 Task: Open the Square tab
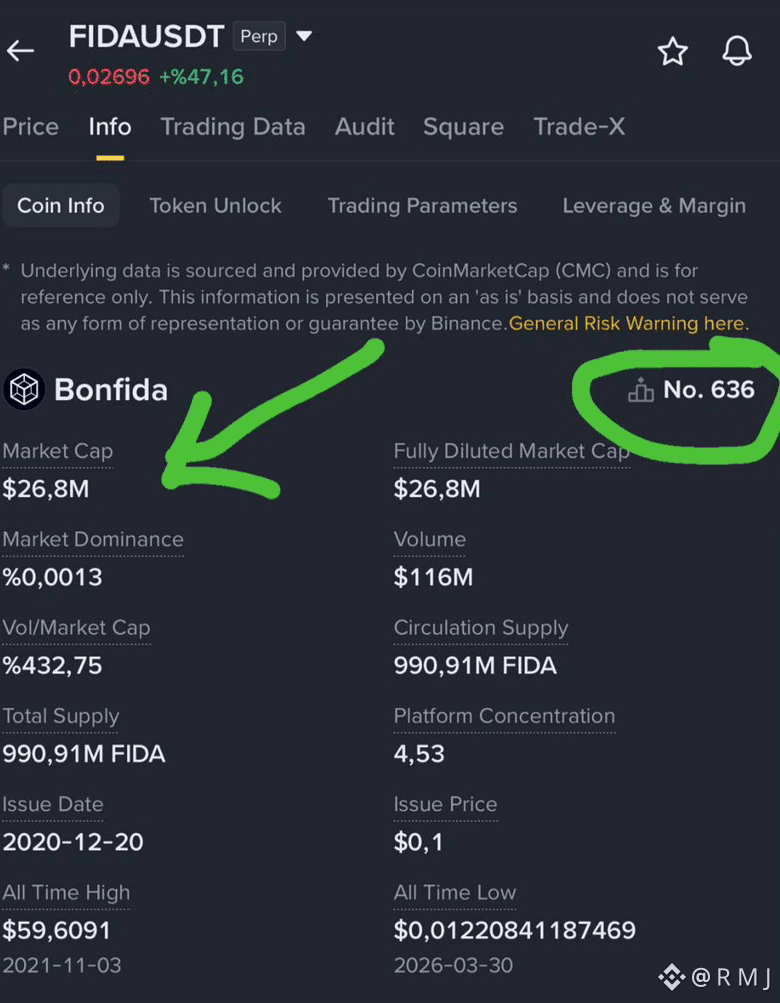pos(463,127)
